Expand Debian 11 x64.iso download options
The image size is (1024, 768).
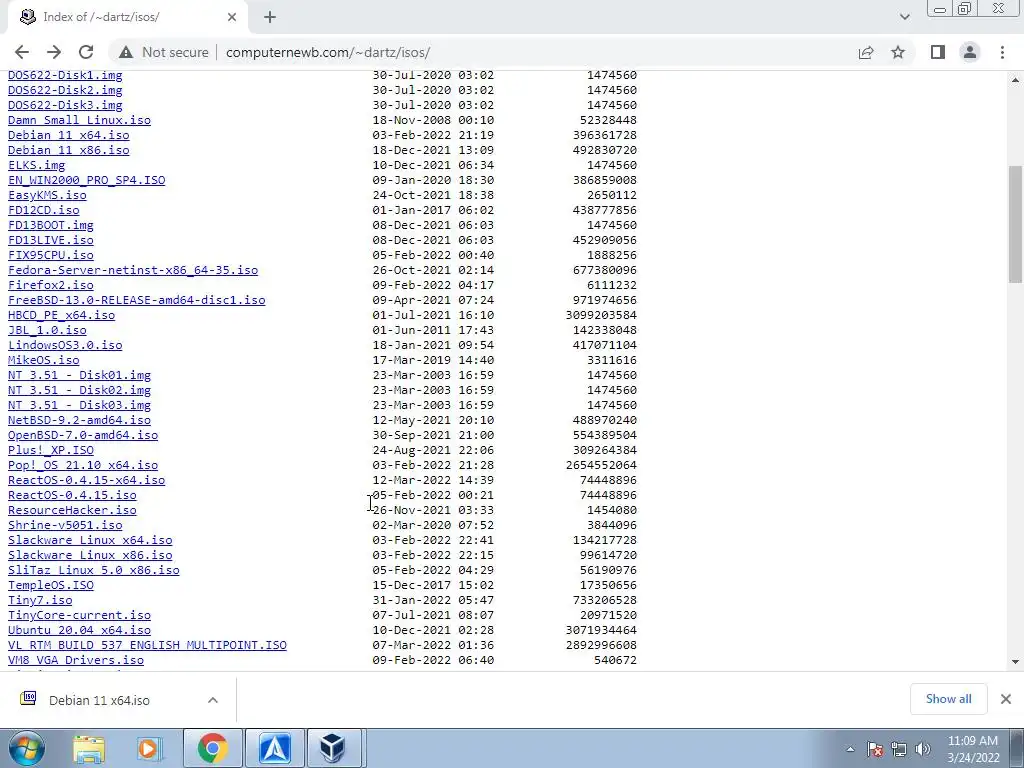pos(213,700)
